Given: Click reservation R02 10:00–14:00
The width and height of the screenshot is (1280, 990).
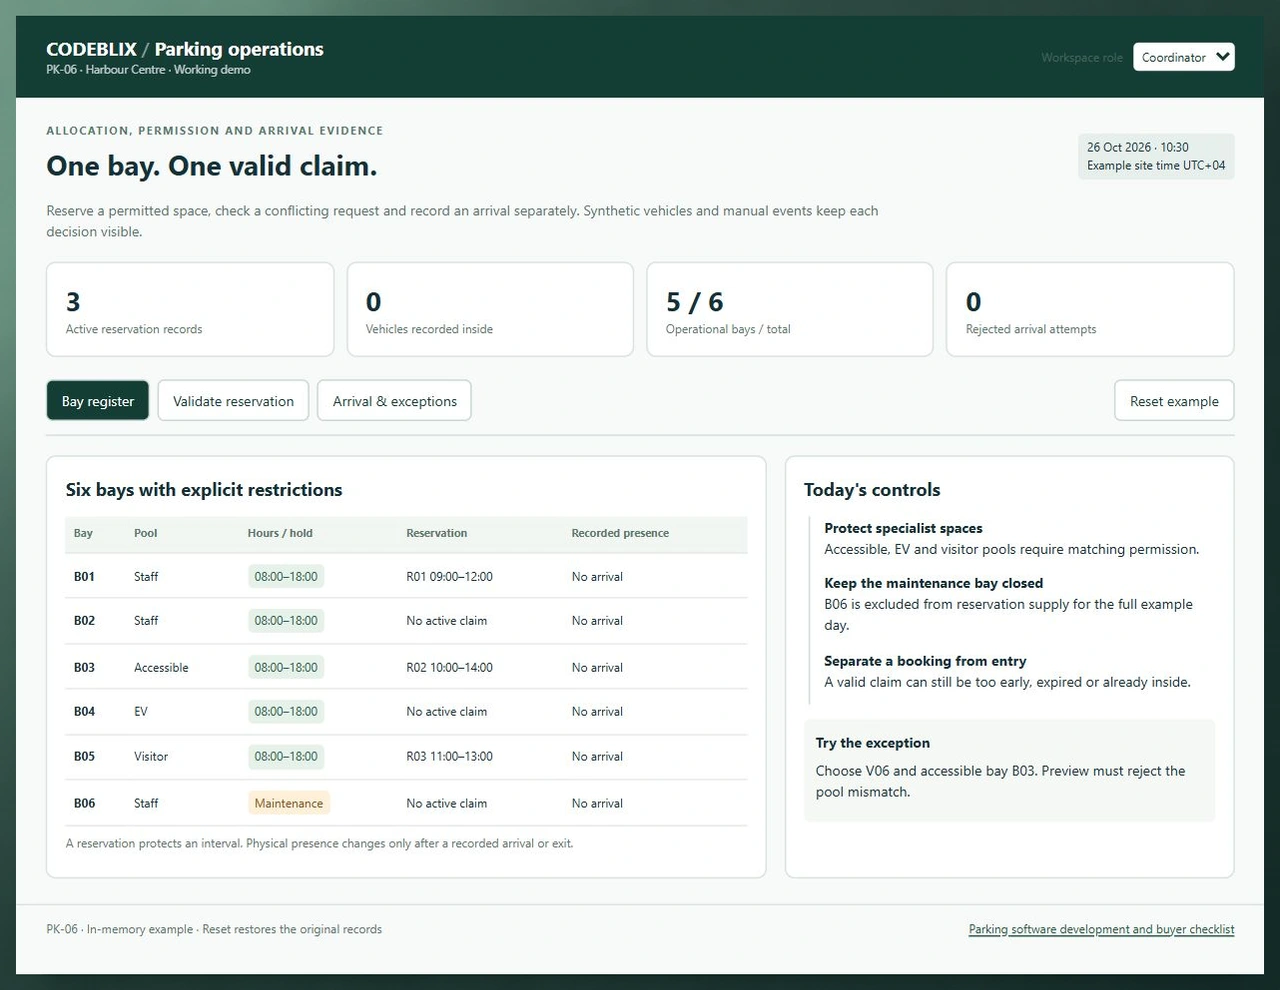Looking at the screenshot, I should pyautogui.click(x=449, y=668).
